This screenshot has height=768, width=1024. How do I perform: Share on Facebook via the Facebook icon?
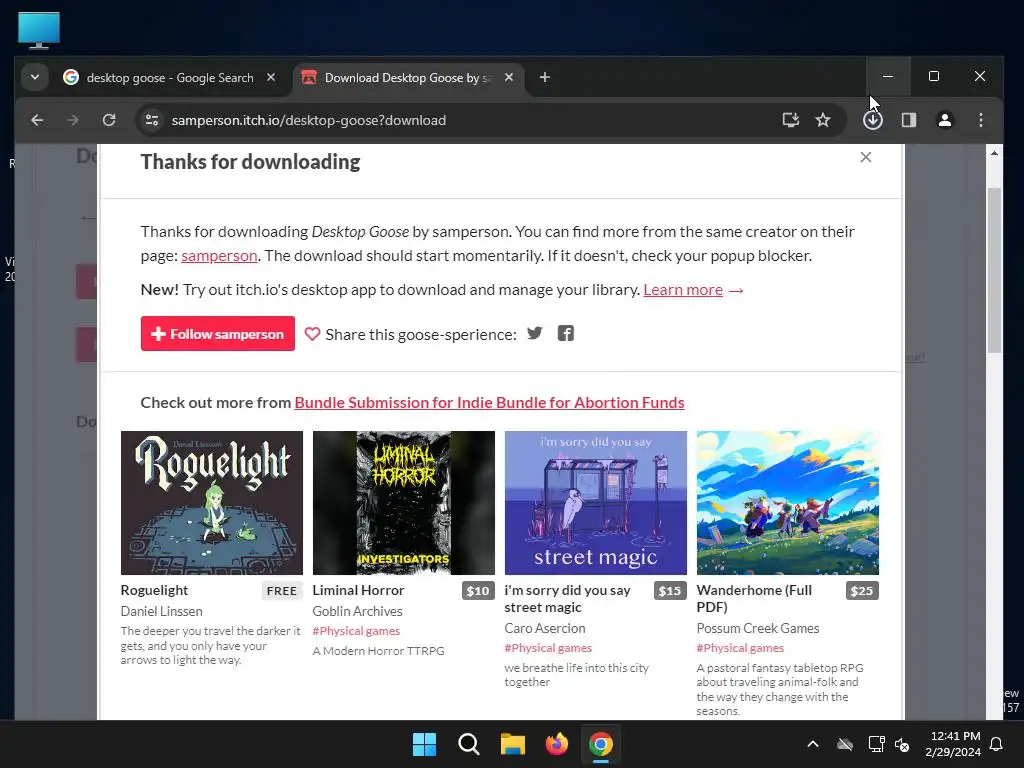[x=566, y=333]
